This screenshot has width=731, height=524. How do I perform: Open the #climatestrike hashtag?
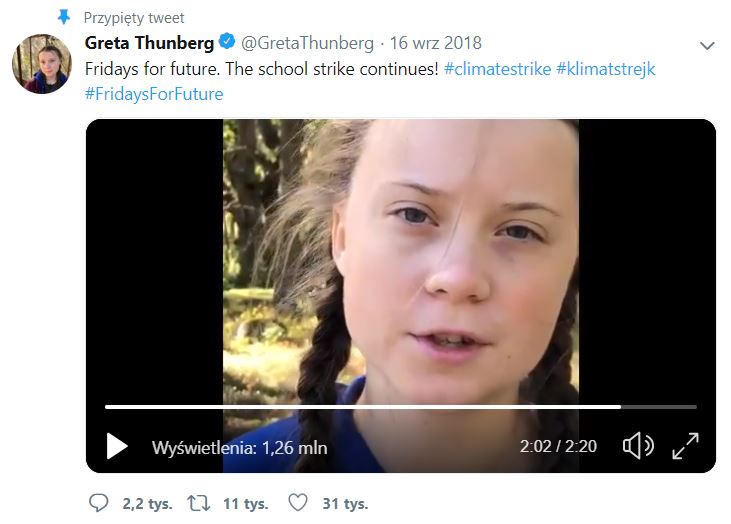496,69
